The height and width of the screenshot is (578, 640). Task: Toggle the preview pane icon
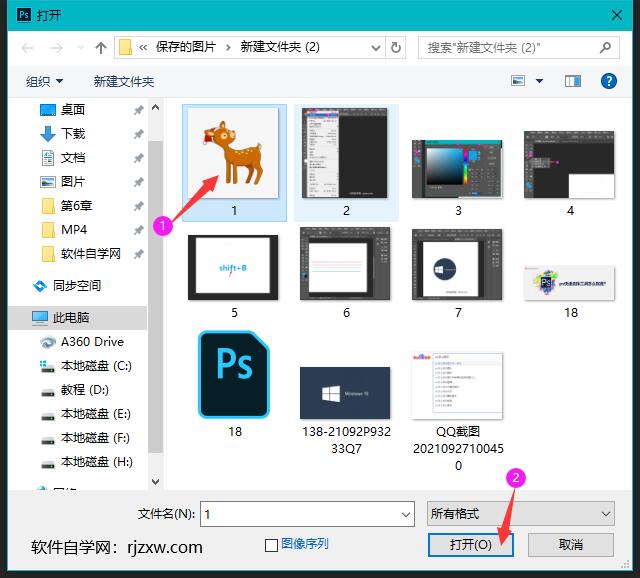tap(573, 81)
